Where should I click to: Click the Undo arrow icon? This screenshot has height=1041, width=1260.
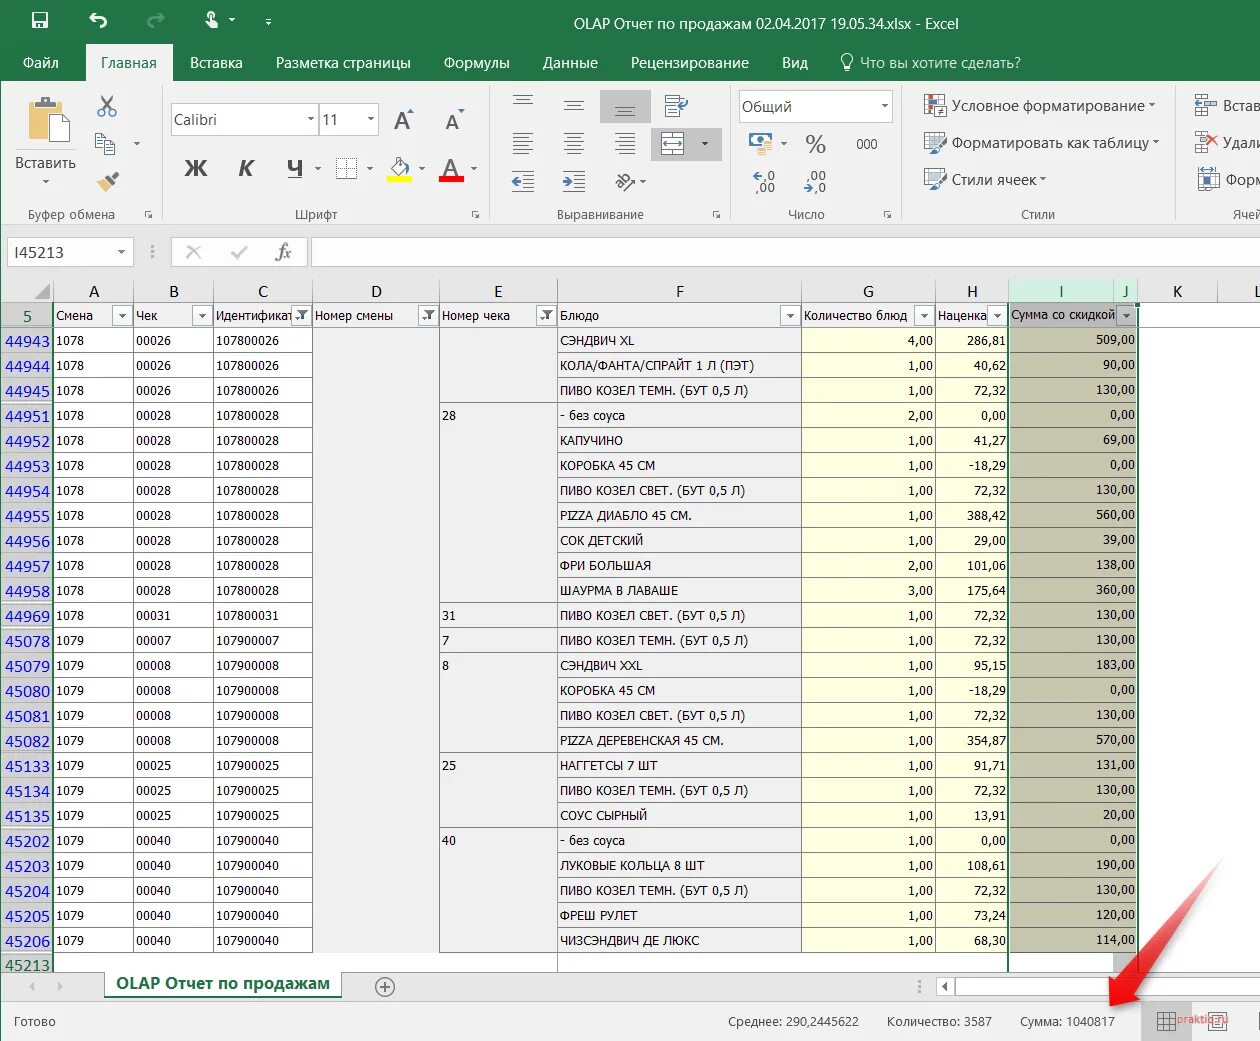click(x=97, y=20)
